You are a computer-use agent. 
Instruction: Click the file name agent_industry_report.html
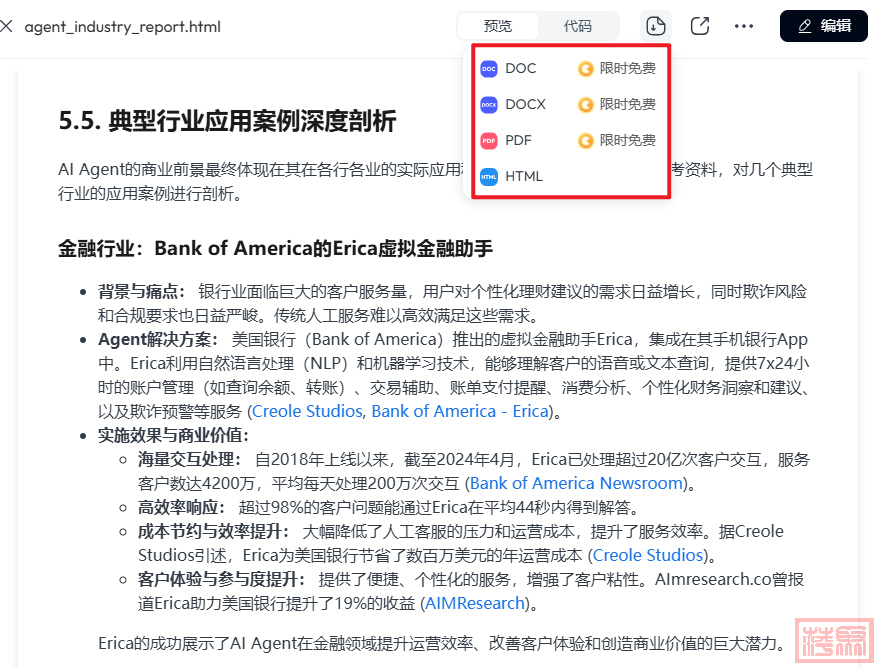pos(122,27)
